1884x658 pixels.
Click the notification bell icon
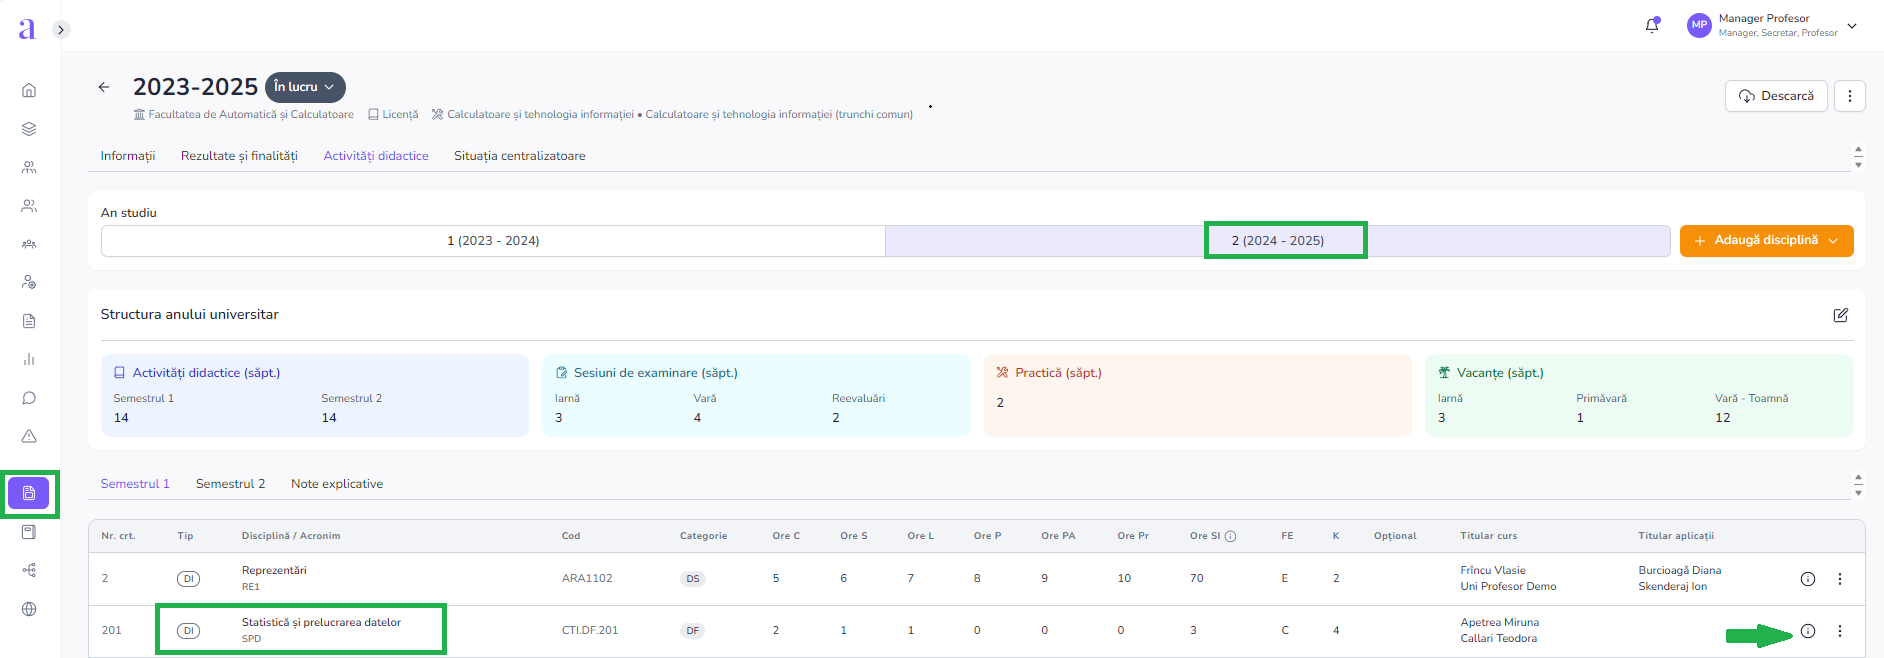(1651, 26)
